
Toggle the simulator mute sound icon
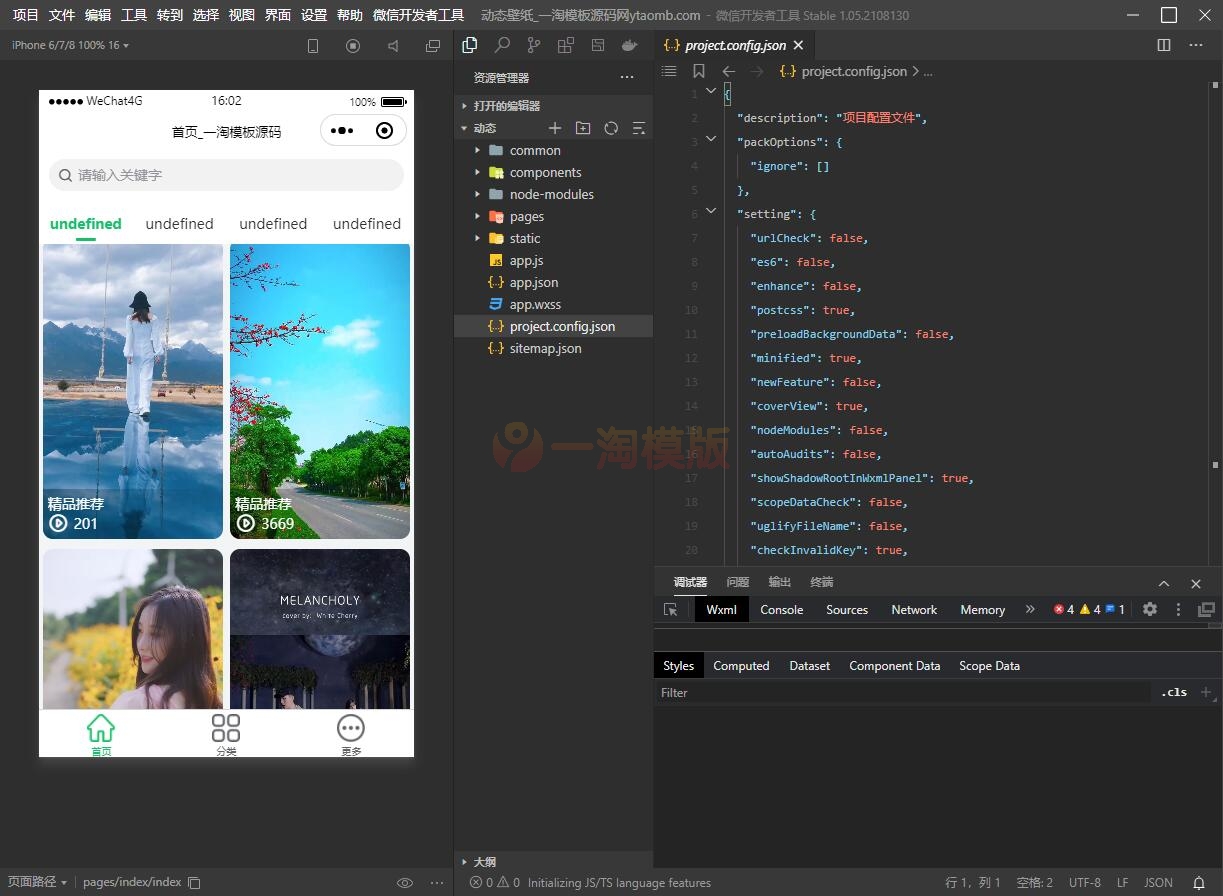coord(393,46)
